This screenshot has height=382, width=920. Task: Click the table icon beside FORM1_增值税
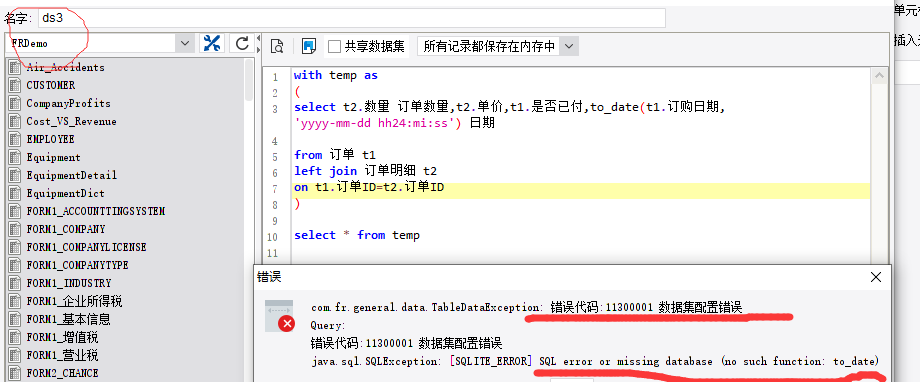(x=15, y=337)
